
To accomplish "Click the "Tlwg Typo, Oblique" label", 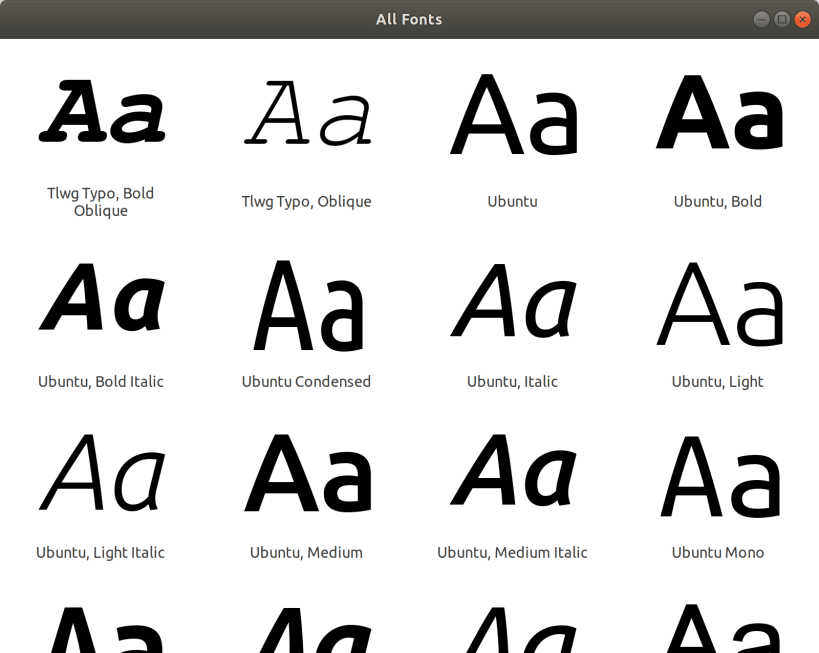I will [307, 202].
